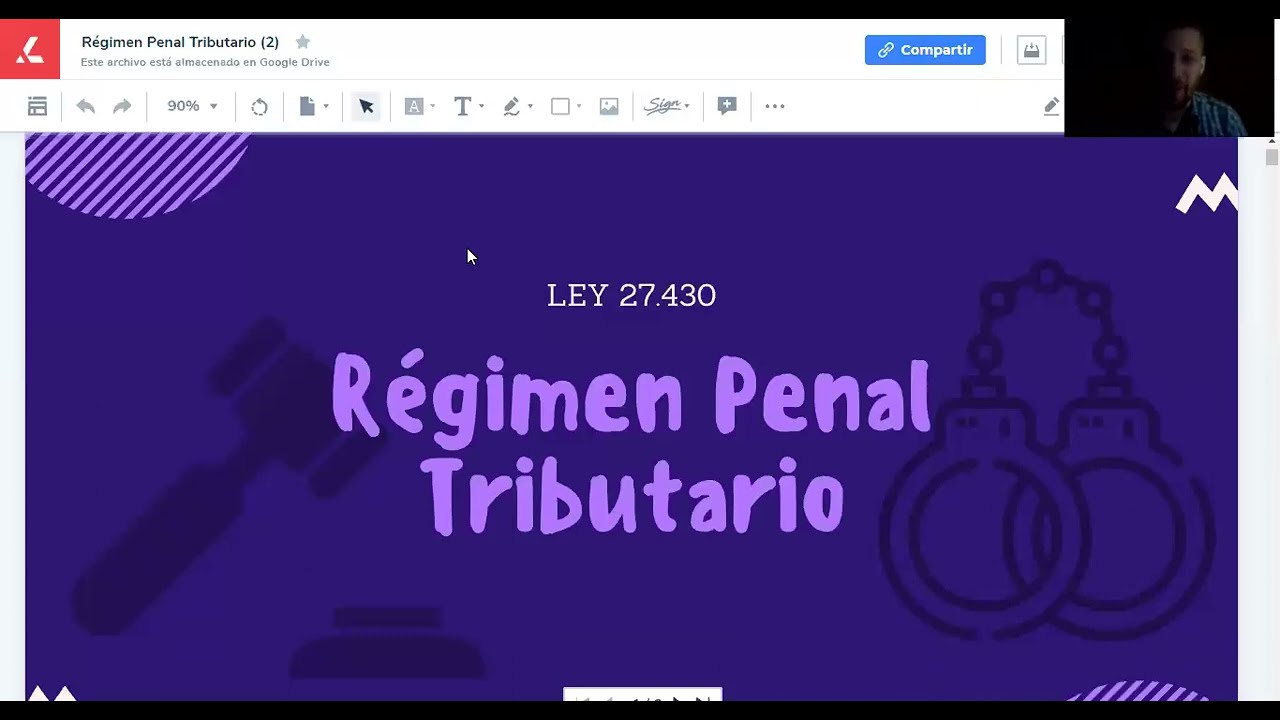Click the LEY 27.430 heading text
Viewport: 1280px width, 720px height.
631,295
